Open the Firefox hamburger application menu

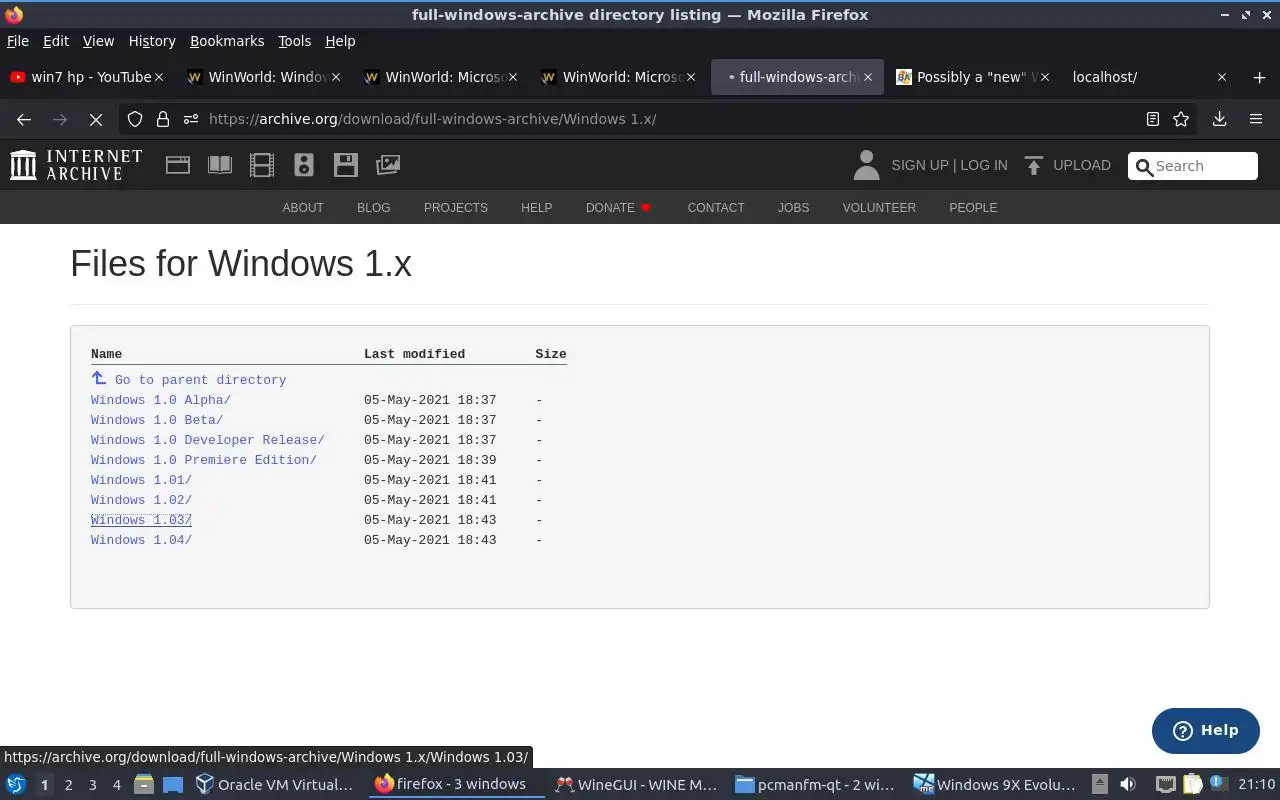(x=1256, y=119)
